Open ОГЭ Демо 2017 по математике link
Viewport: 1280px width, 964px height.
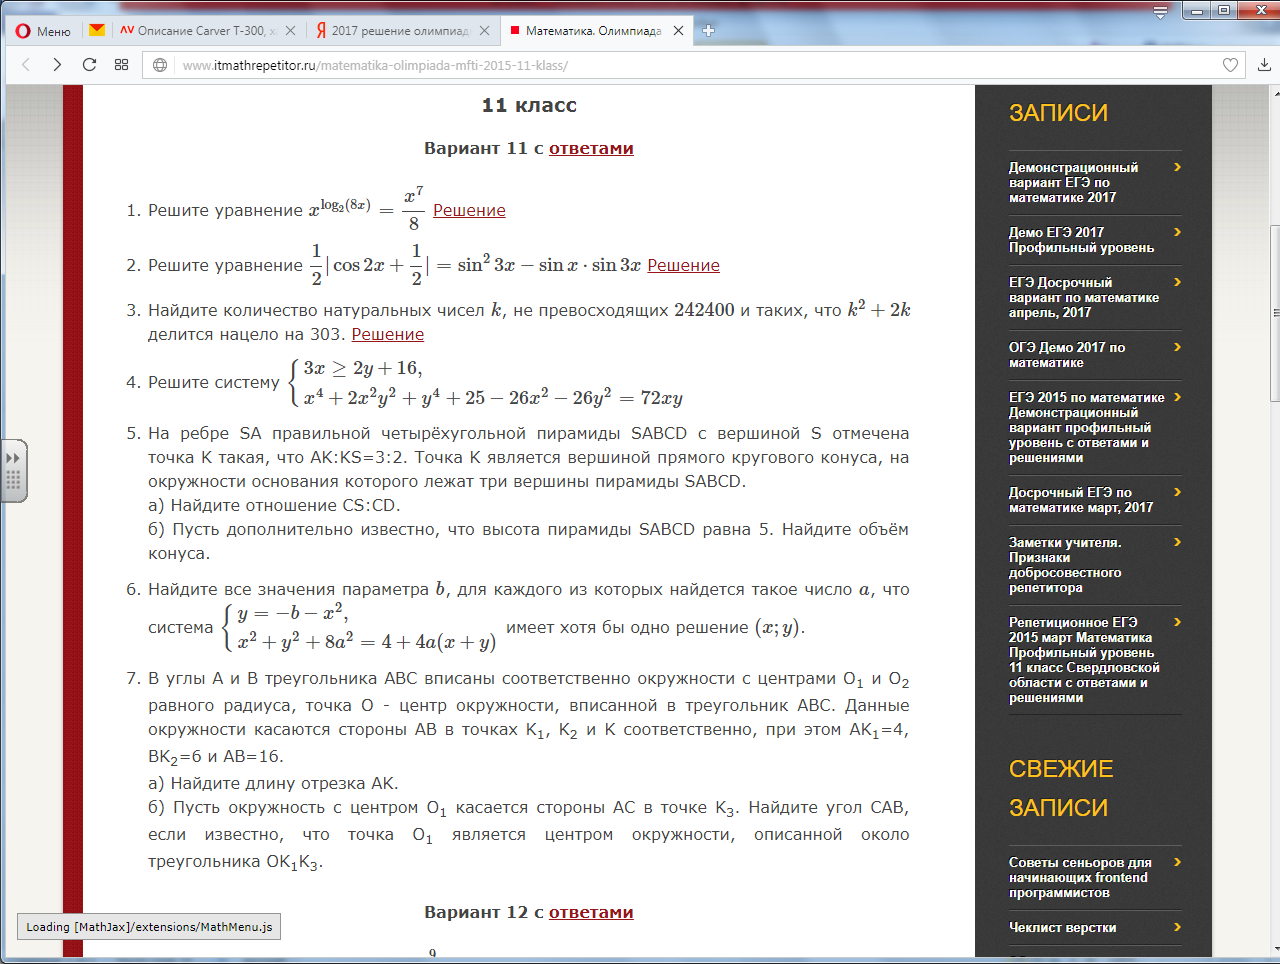1067,355
